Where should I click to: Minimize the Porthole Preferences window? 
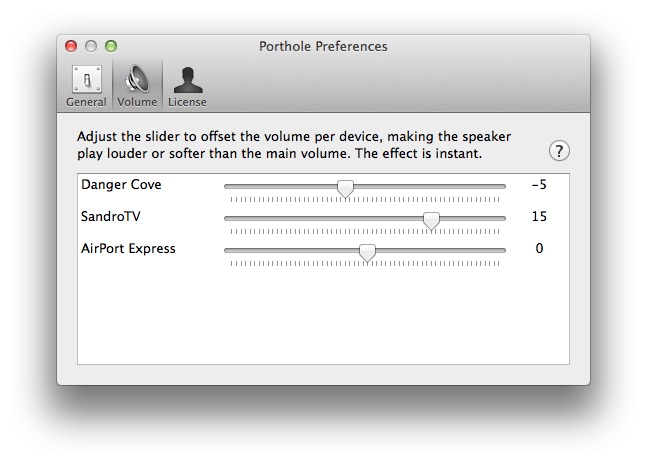[x=91, y=46]
